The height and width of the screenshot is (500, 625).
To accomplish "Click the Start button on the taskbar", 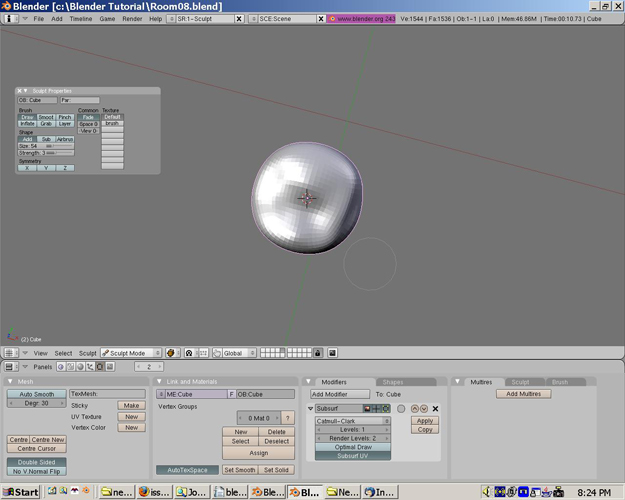I will [x=20, y=492].
